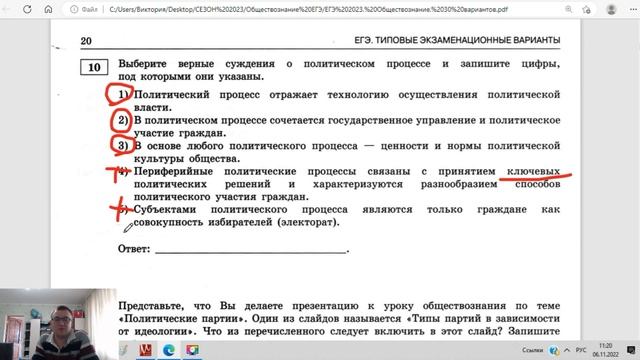640x360 pixels.
Task: Click the word Выберите in question prompt
Action: point(142,64)
